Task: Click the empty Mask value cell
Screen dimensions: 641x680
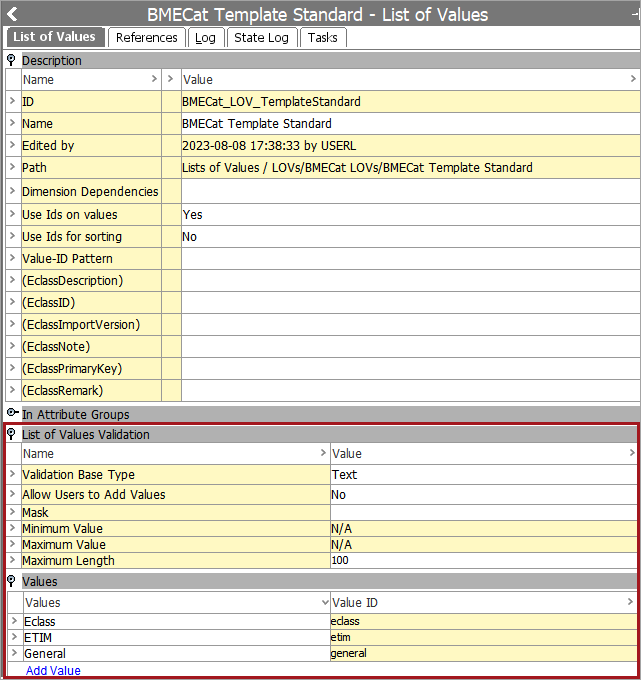Action: pyautogui.click(x=482, y=512)
